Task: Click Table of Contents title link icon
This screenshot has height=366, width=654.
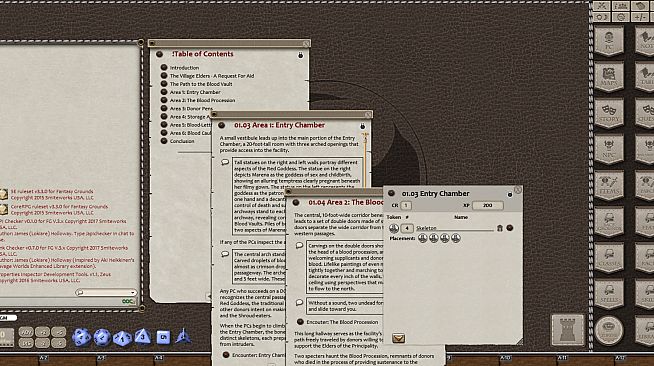Action: [x=159, y=54]
